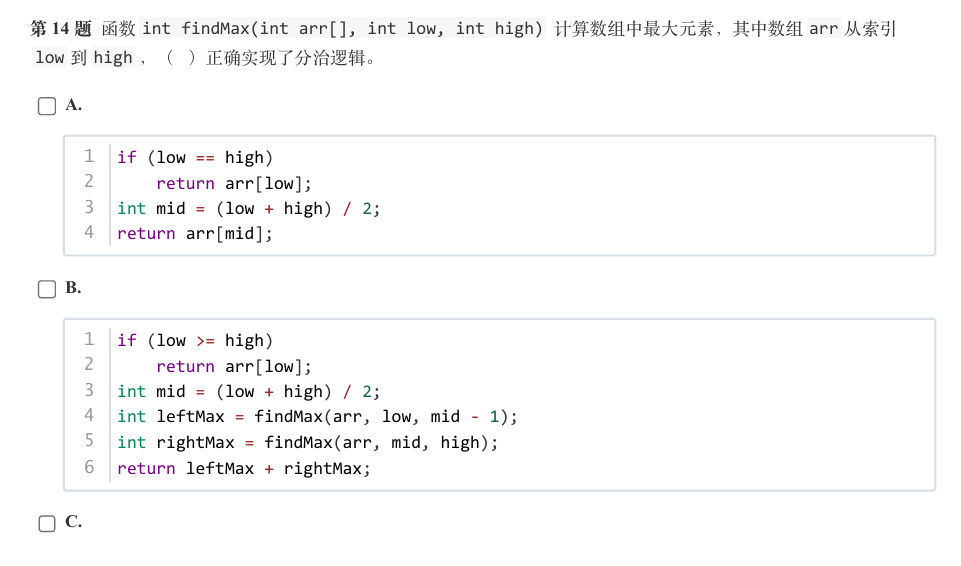Click 'if (low >= high)' line in option B
961x566 pixels.
tap(195, 341)
